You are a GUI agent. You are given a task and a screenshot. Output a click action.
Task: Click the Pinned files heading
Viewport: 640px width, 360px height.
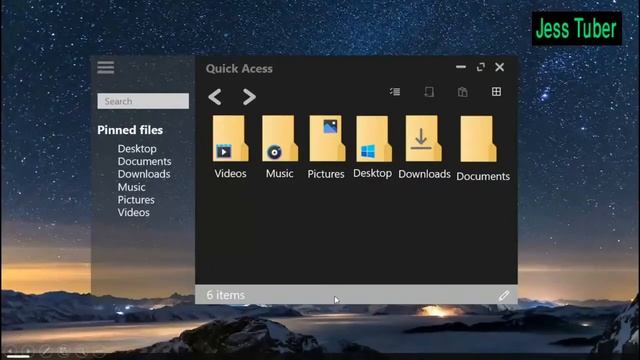(130, 130)
